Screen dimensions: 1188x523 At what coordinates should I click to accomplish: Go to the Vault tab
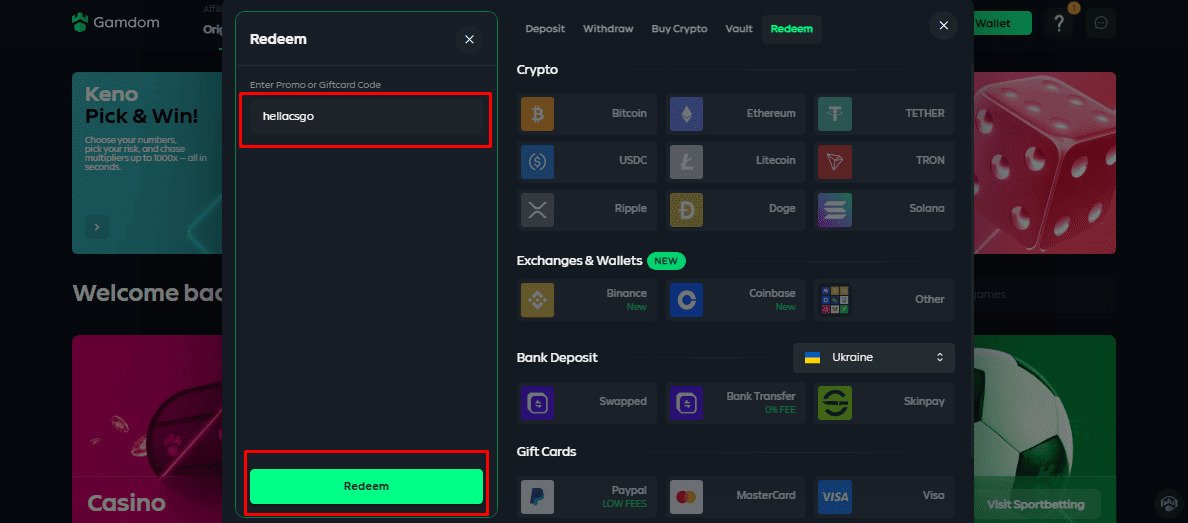[x=738, y=29]
